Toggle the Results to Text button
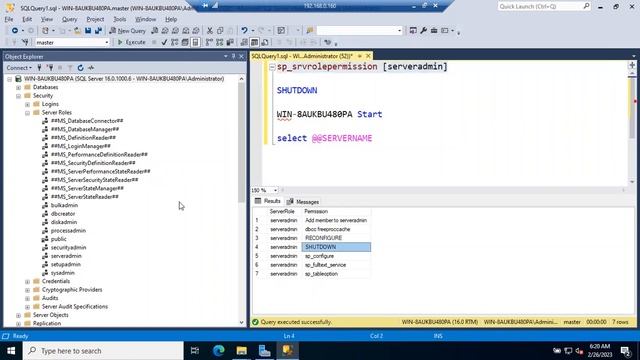 244,42
